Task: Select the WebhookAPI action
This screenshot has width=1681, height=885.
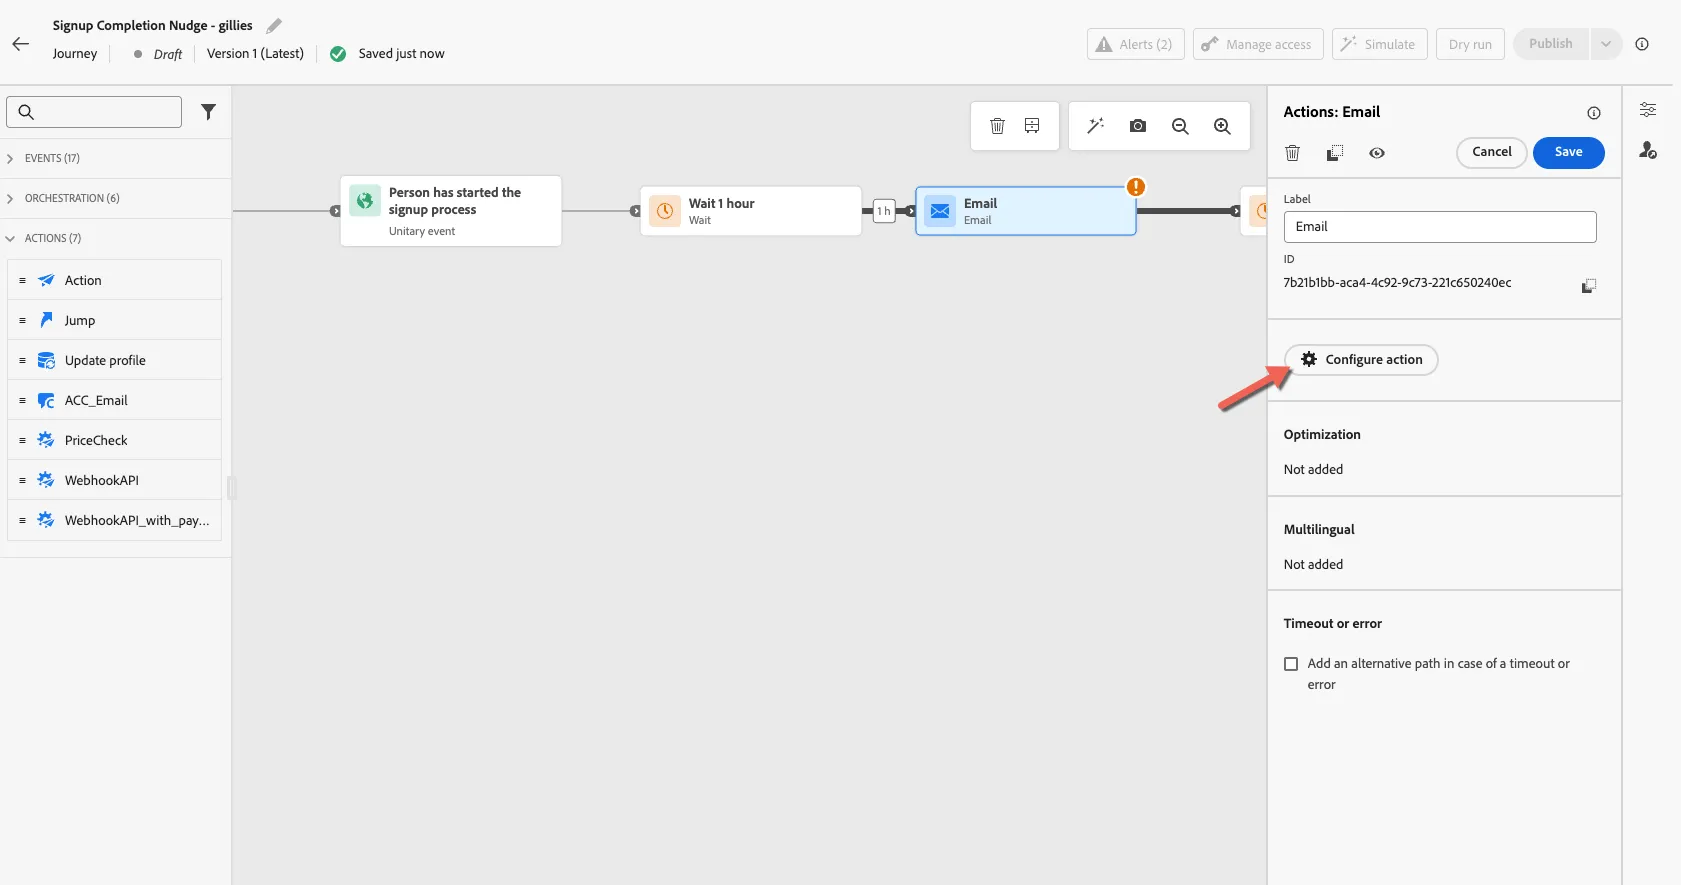Action: click(114, 480)
